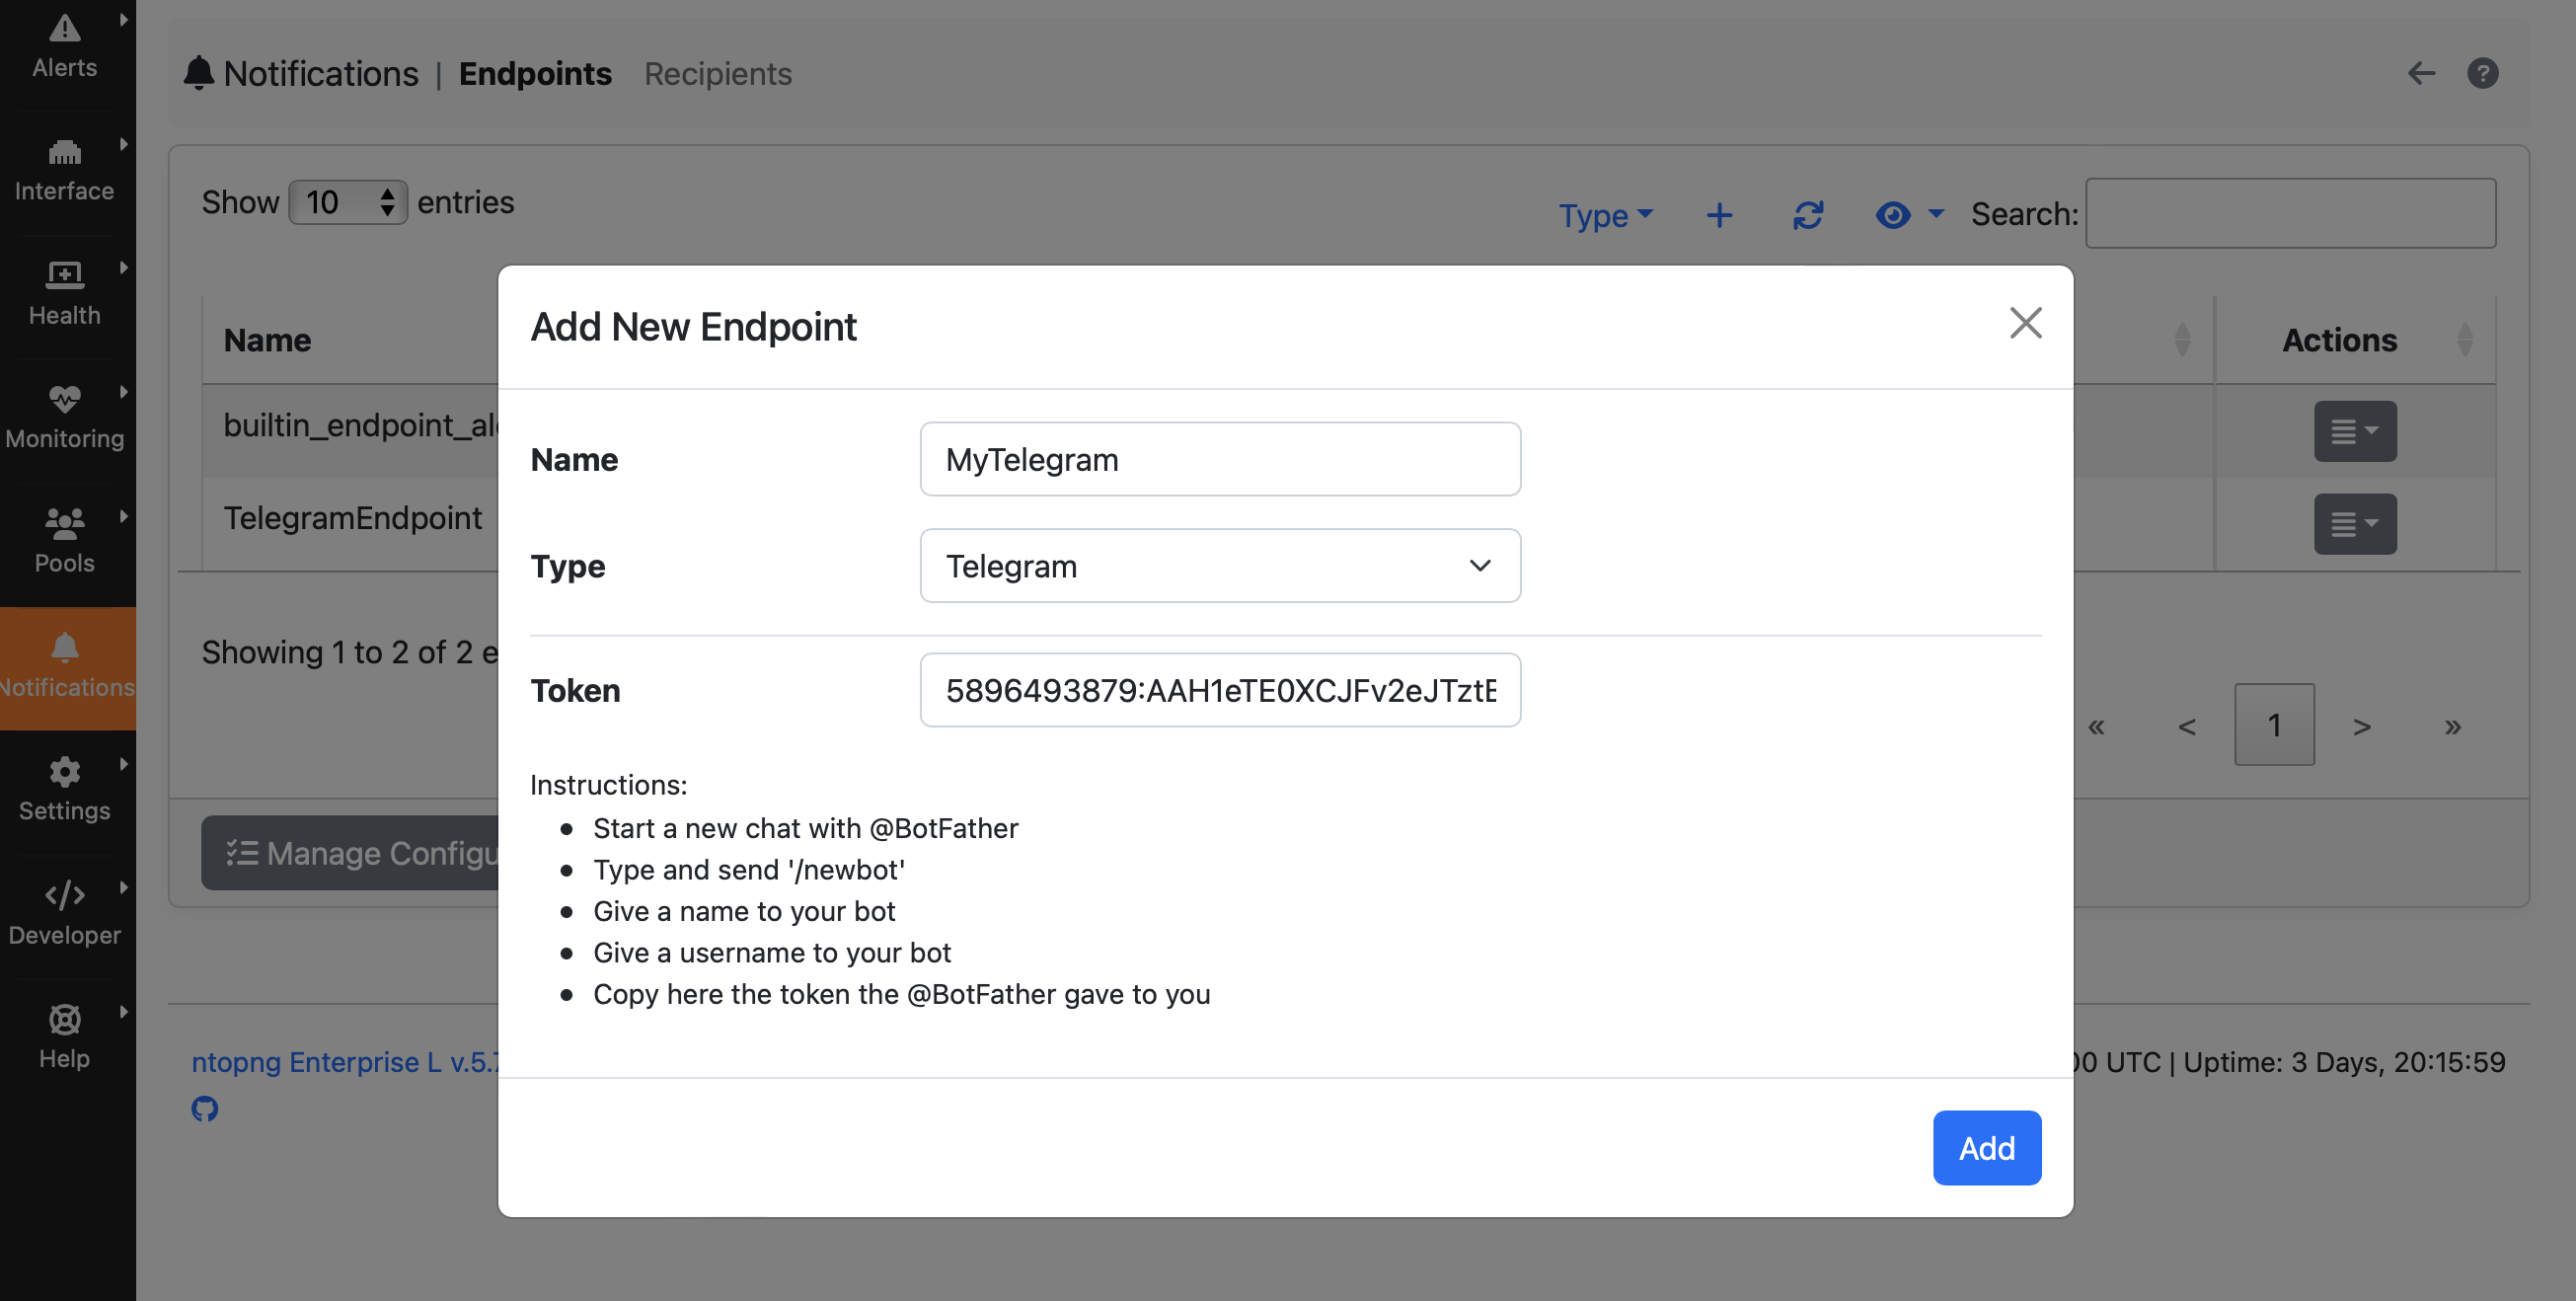The image size is (2576, 1301).
Task: Open the Alerts sidebar section
Action: pyautogui.click(x=65, y=48)
